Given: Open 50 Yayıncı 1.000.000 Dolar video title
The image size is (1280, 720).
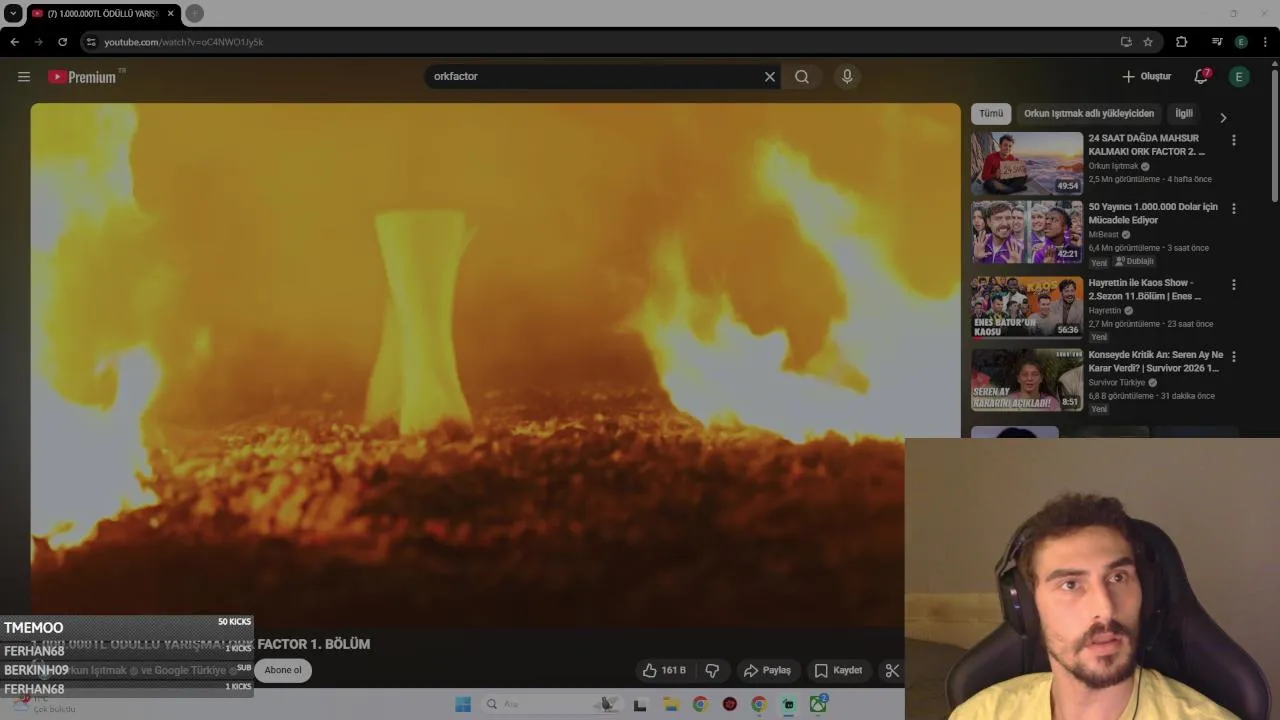Looking at the screenshot, I should pos(1153,213).
